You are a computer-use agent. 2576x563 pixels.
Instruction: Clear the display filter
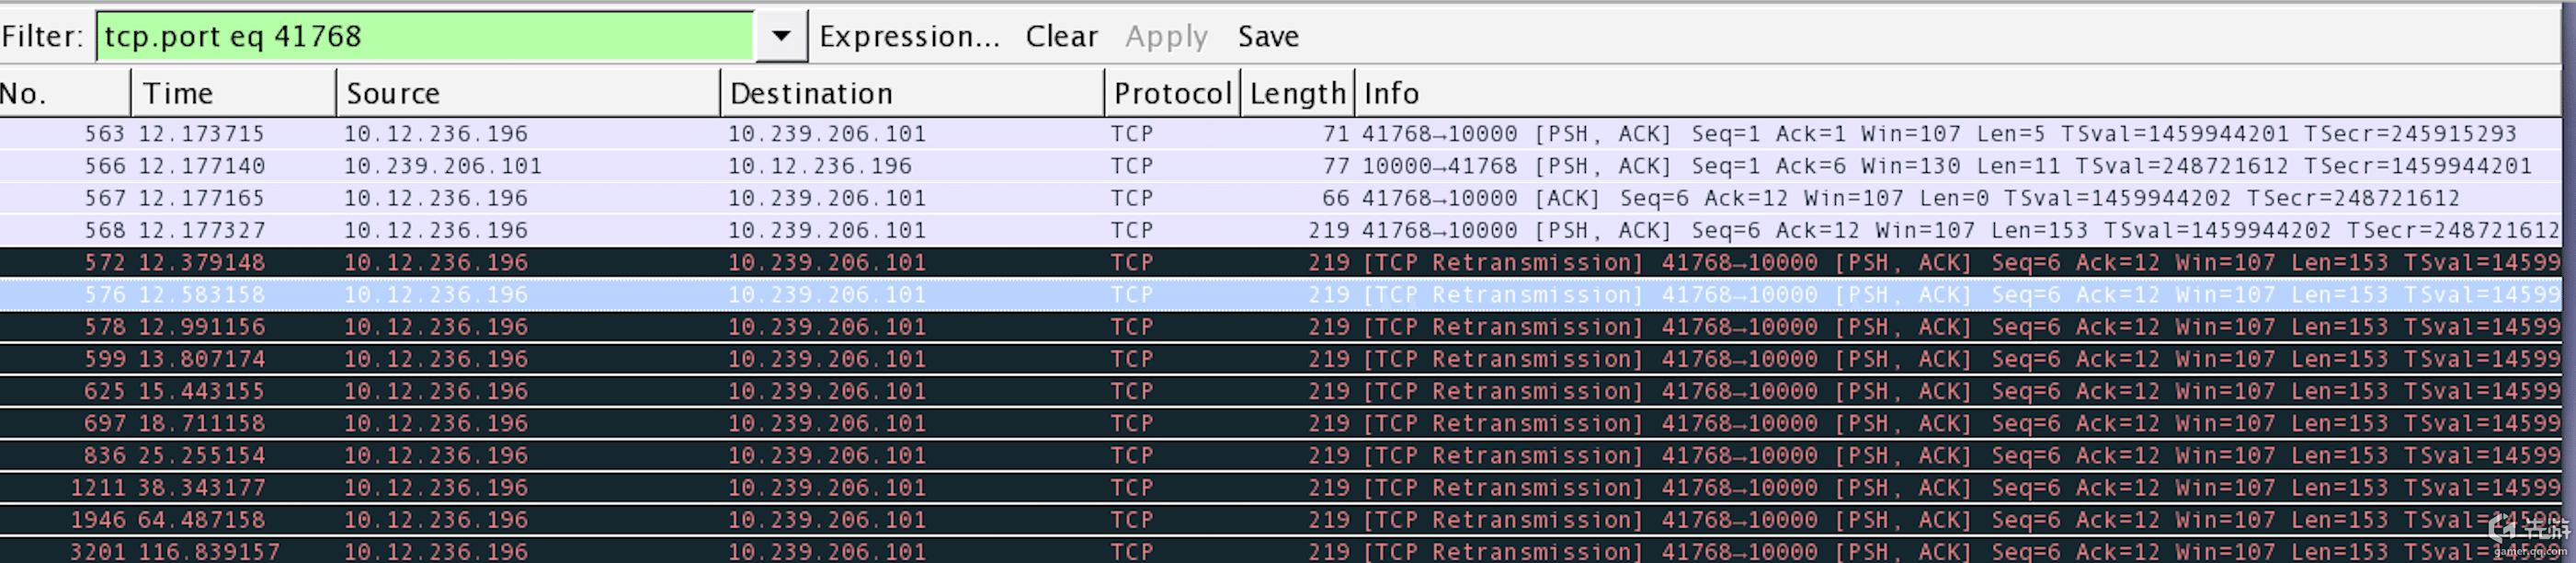(x=1061, y=36)
